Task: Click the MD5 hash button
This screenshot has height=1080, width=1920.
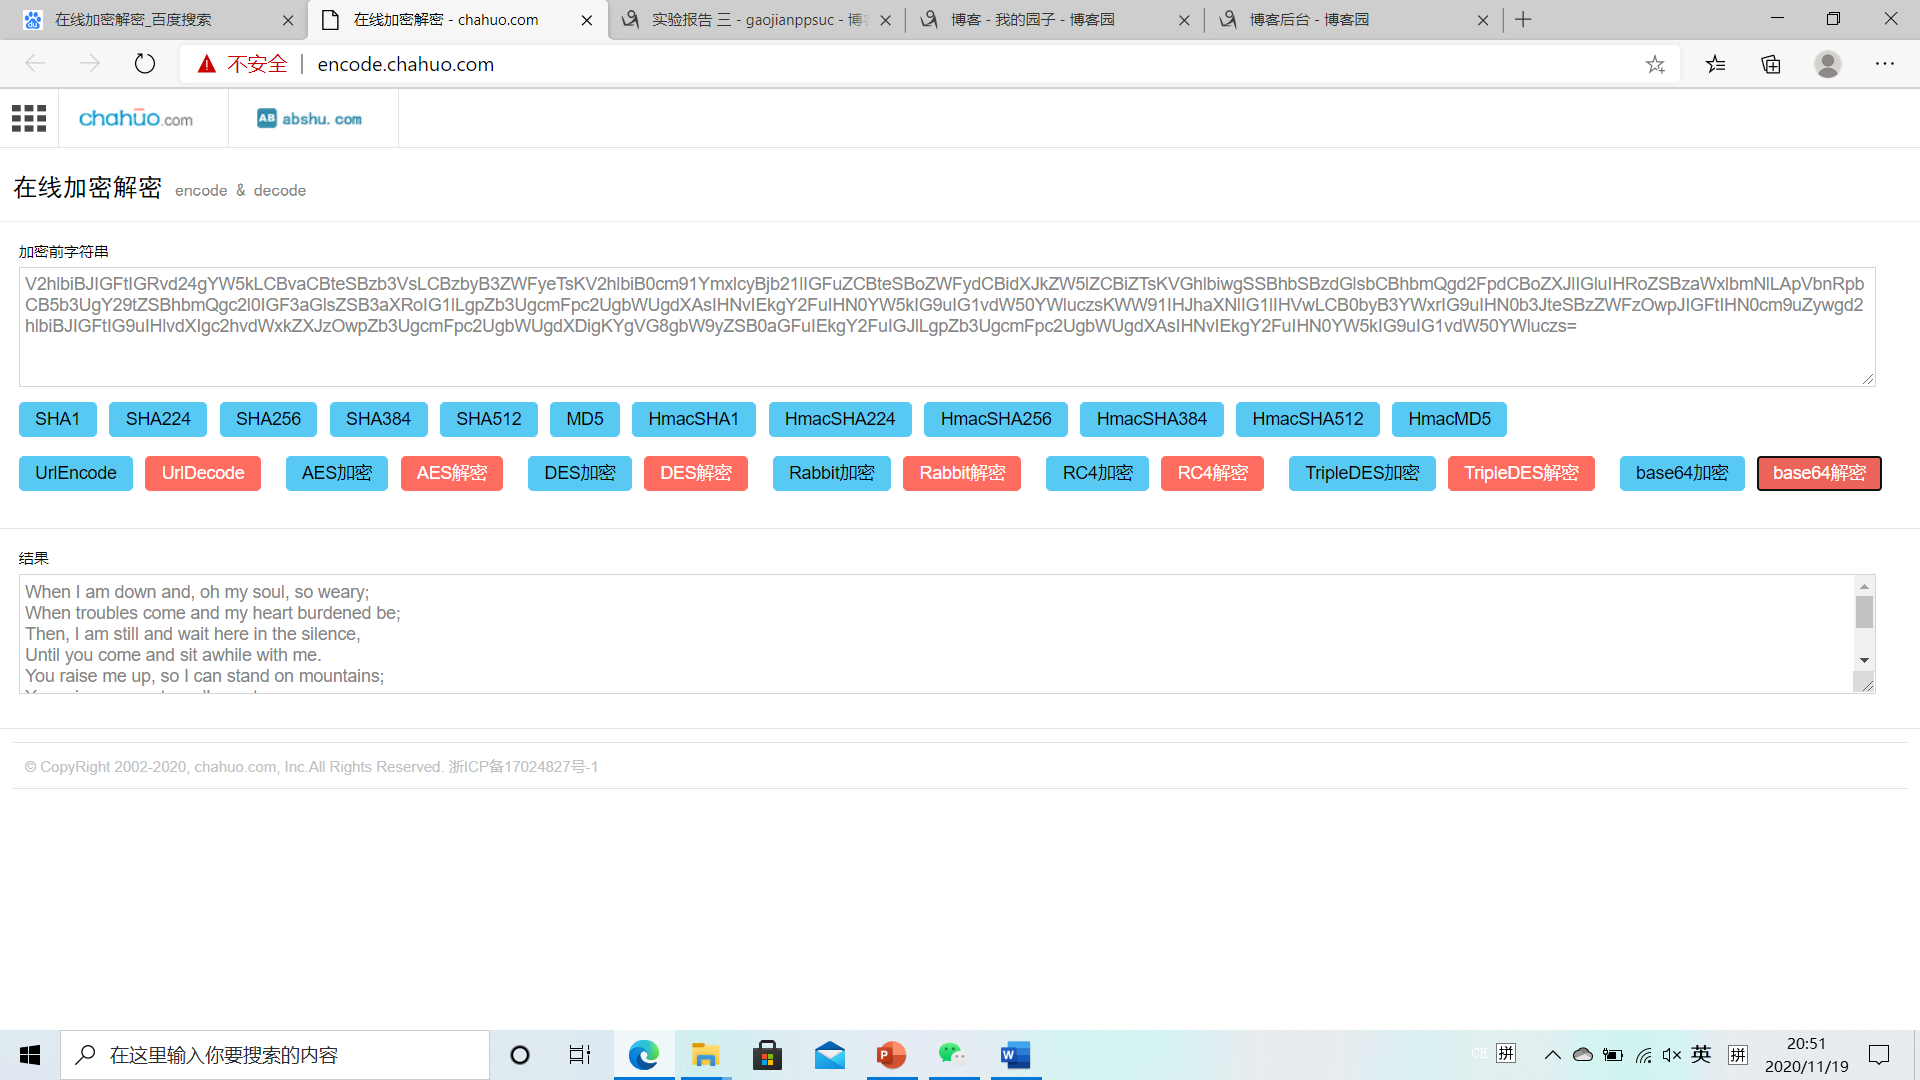Action: 584,419
